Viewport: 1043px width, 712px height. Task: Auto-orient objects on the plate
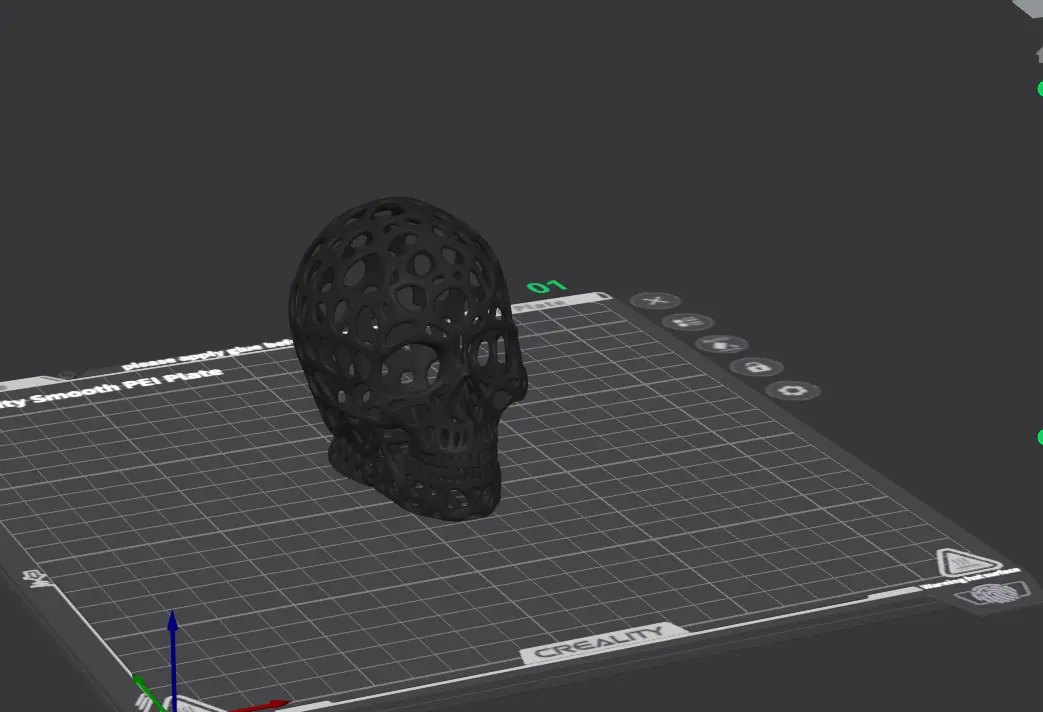pos(722,345)
